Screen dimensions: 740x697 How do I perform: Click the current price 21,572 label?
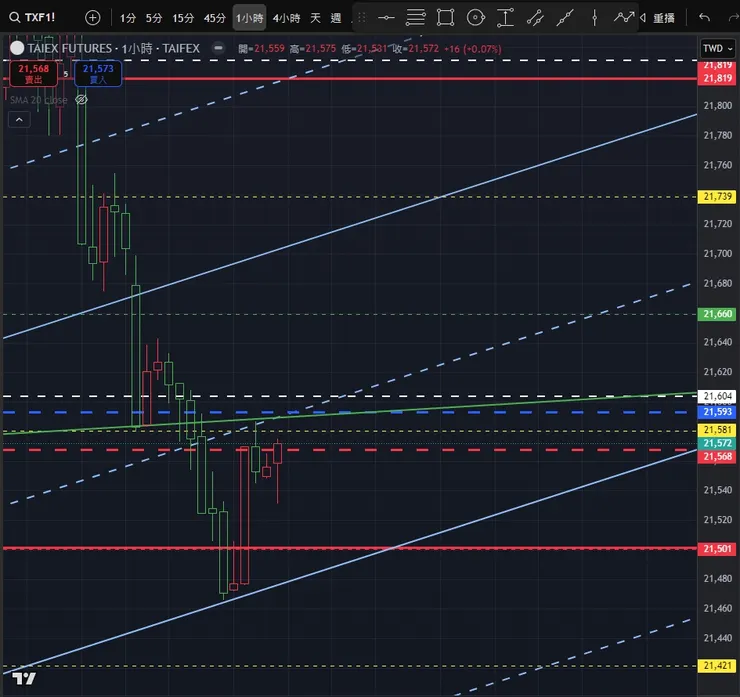point(716,443)
